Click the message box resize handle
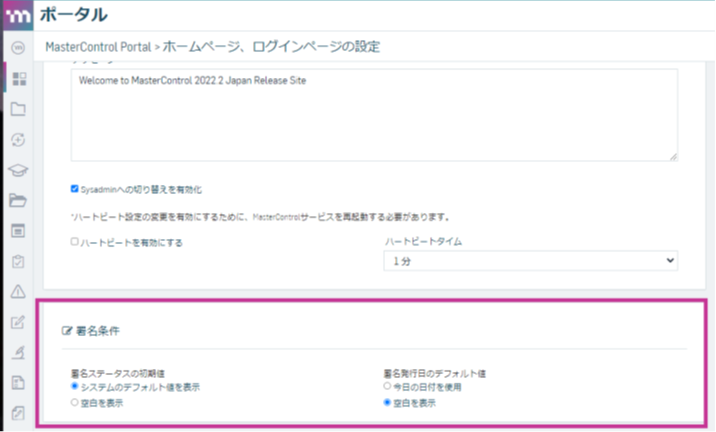This screenshot has height=432, width=716. 674,157
